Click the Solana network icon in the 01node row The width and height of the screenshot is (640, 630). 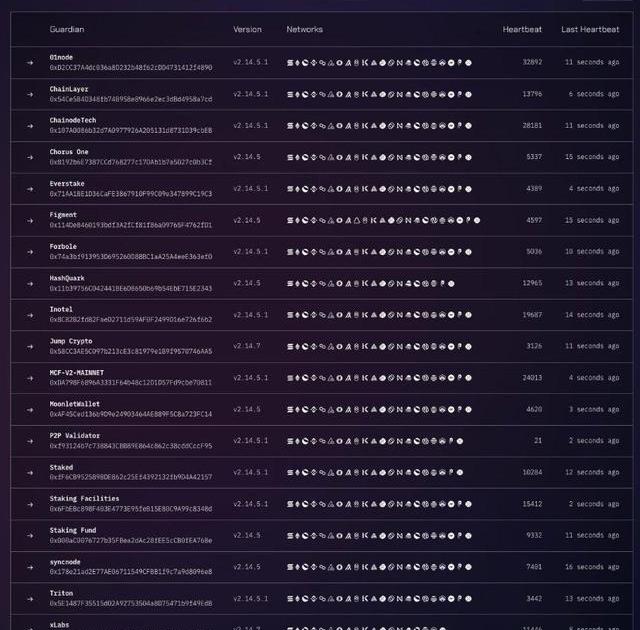point(291,62)
